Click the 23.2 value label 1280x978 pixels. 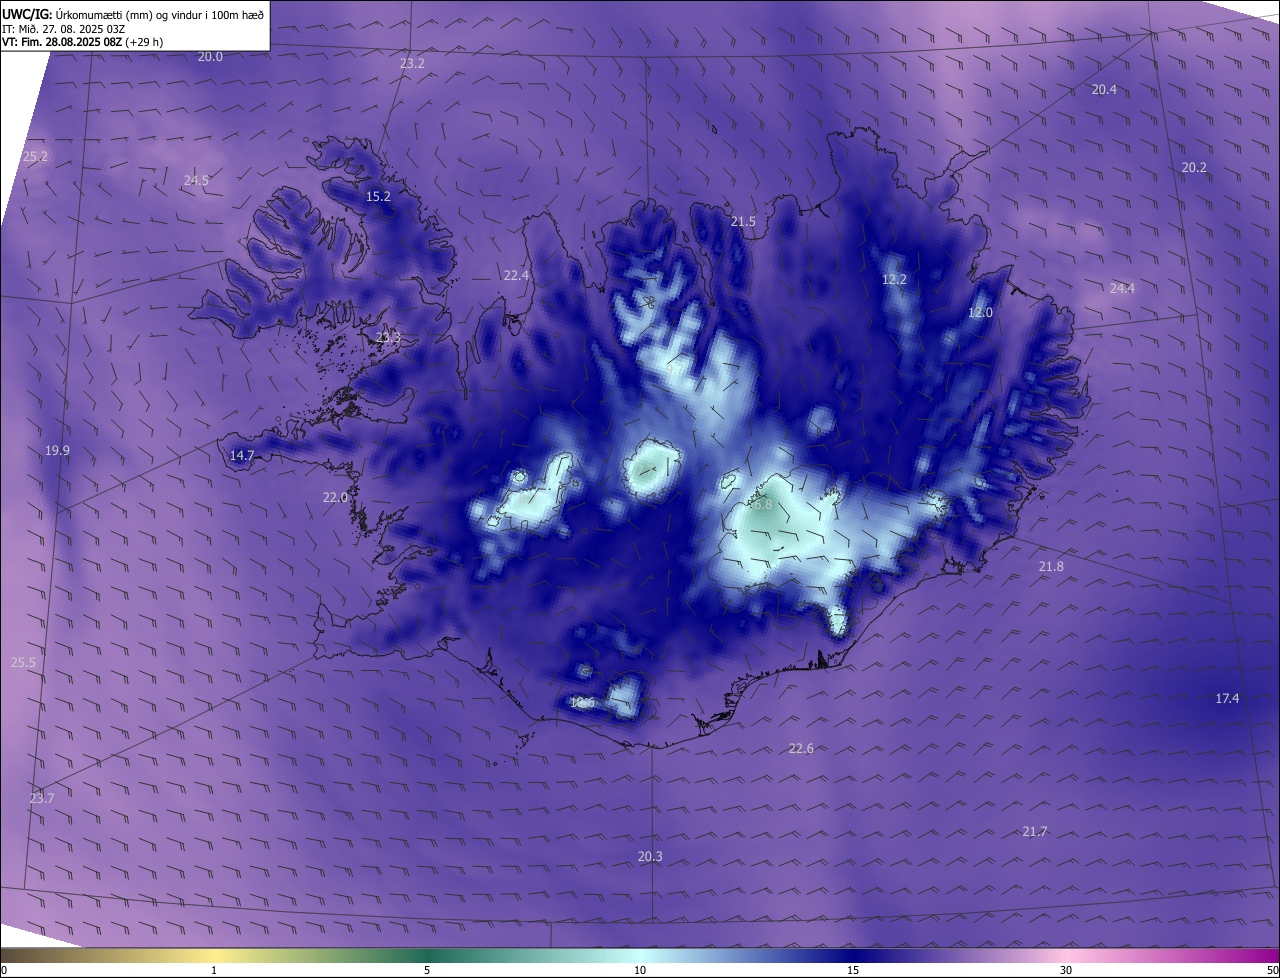tap(412, 63)
